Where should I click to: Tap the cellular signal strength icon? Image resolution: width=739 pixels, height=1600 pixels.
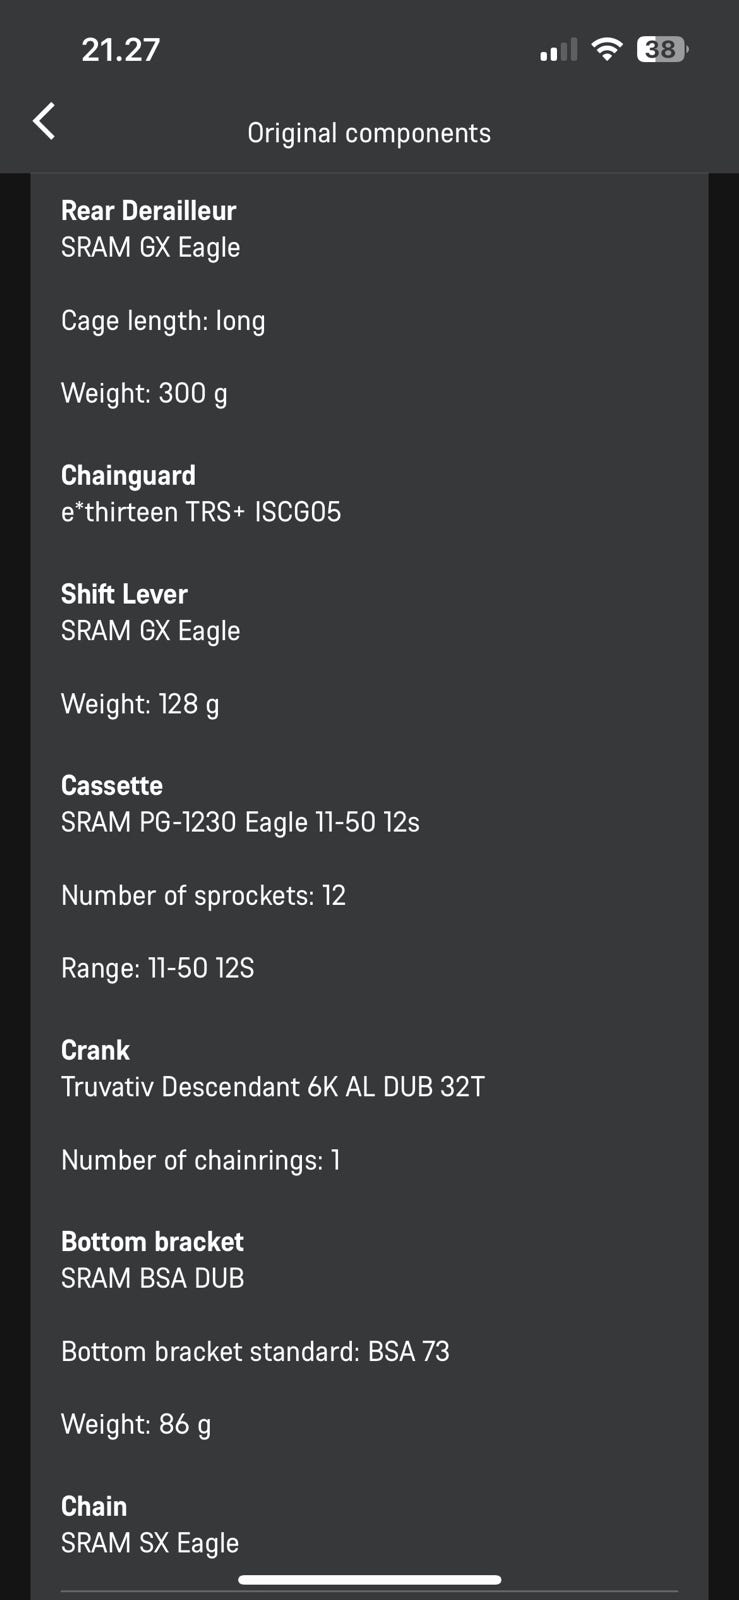pos(558,50)
